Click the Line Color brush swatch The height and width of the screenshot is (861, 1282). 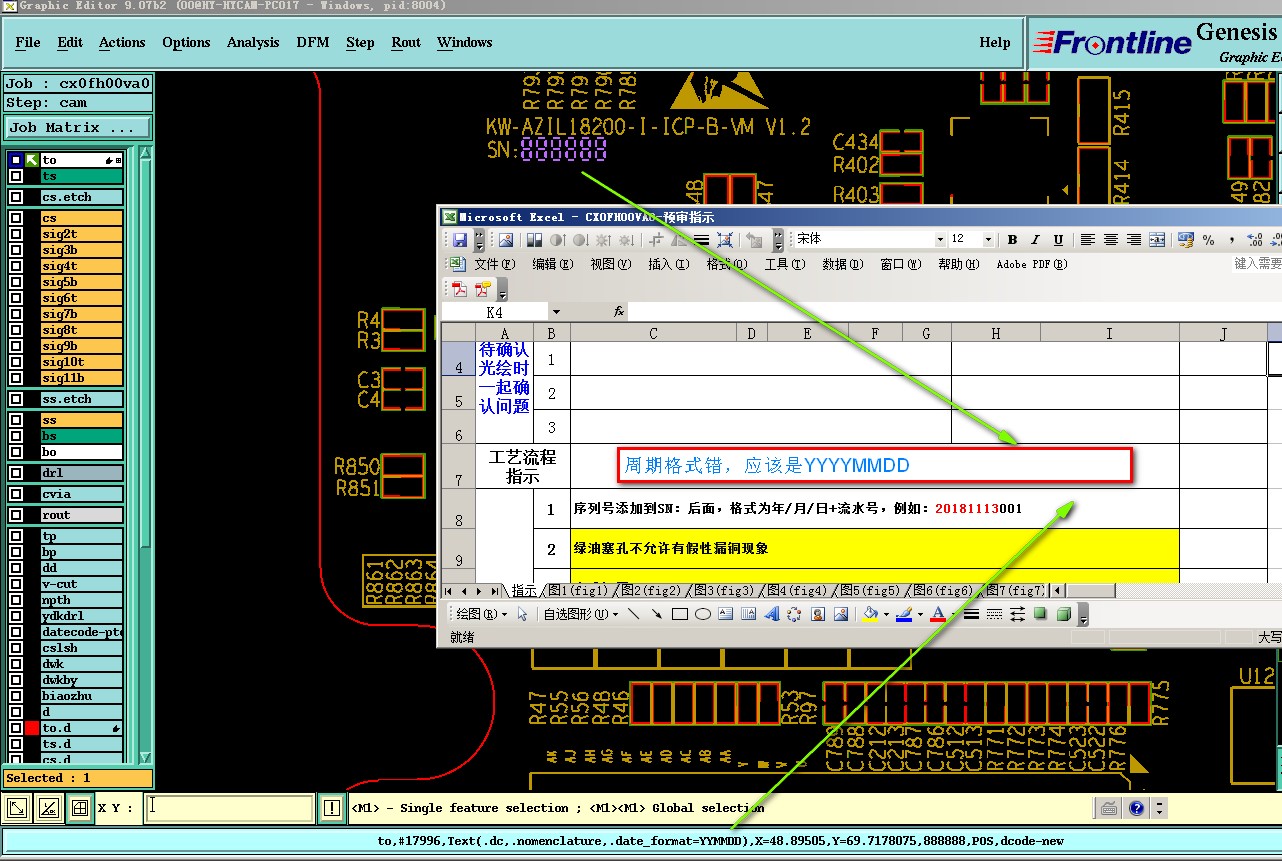click(904, 614)
